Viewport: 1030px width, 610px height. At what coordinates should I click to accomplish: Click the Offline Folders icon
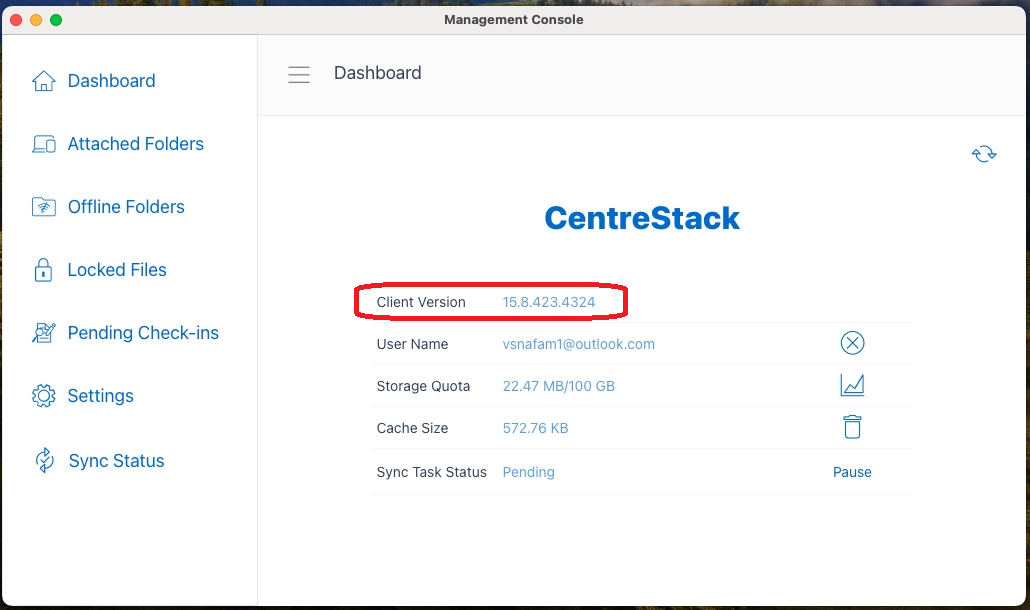[x=44, y=207]
